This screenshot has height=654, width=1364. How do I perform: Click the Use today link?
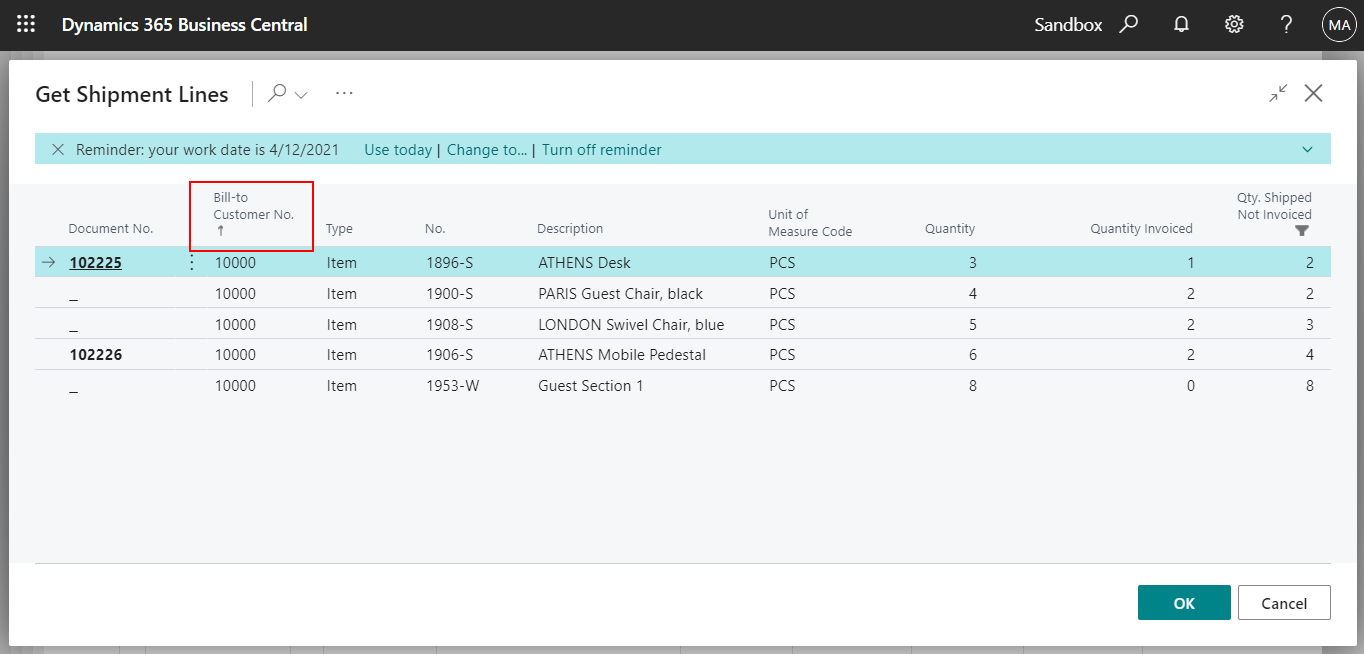(x=398, y=149)
